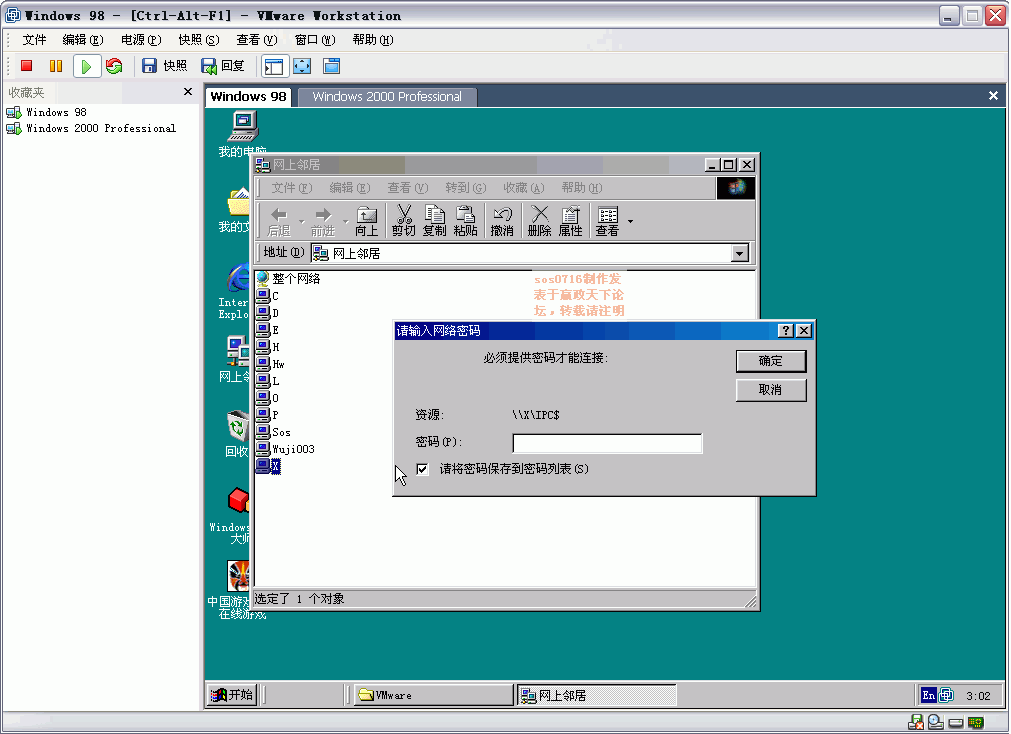Close the 请输入网络密码 dialog
1011x734 pixels.
(x=803, y=331)
